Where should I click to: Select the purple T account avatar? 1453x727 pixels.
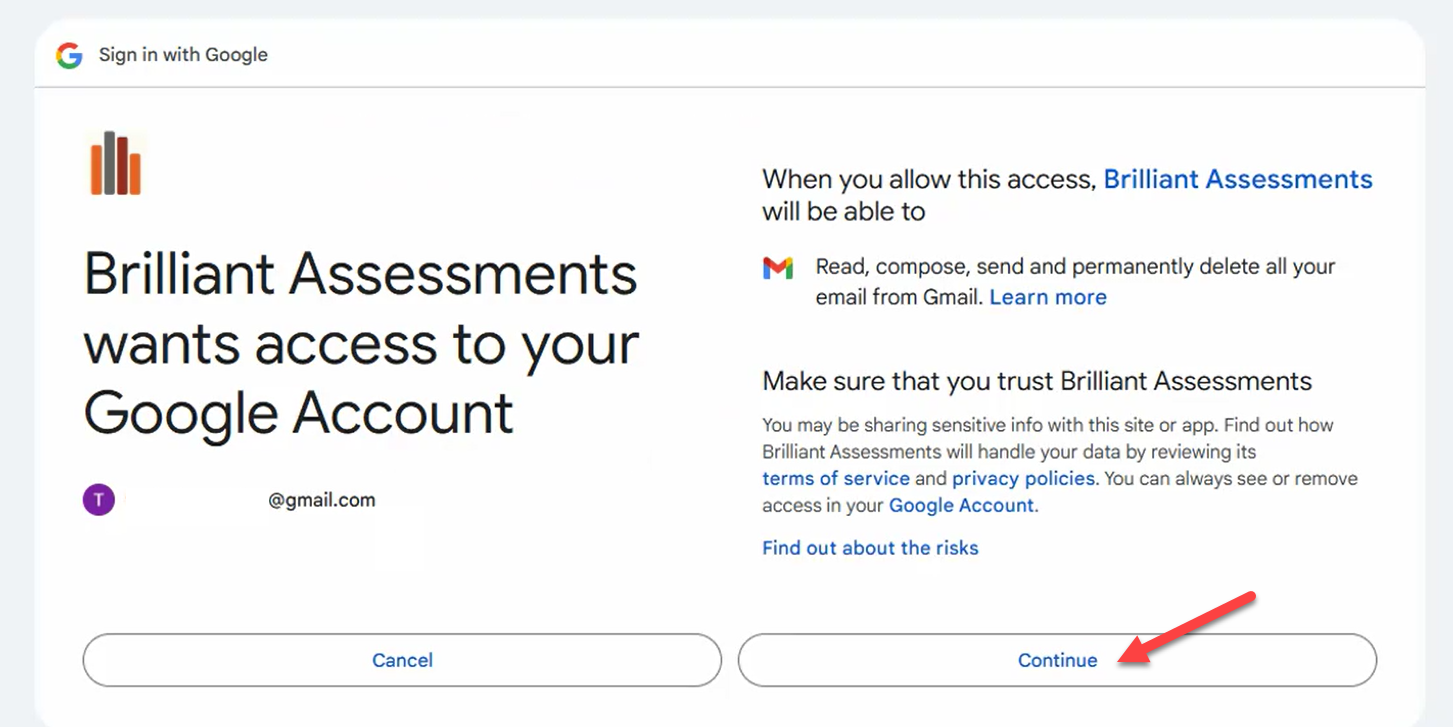pyautogui.click(x=98, y=498)
